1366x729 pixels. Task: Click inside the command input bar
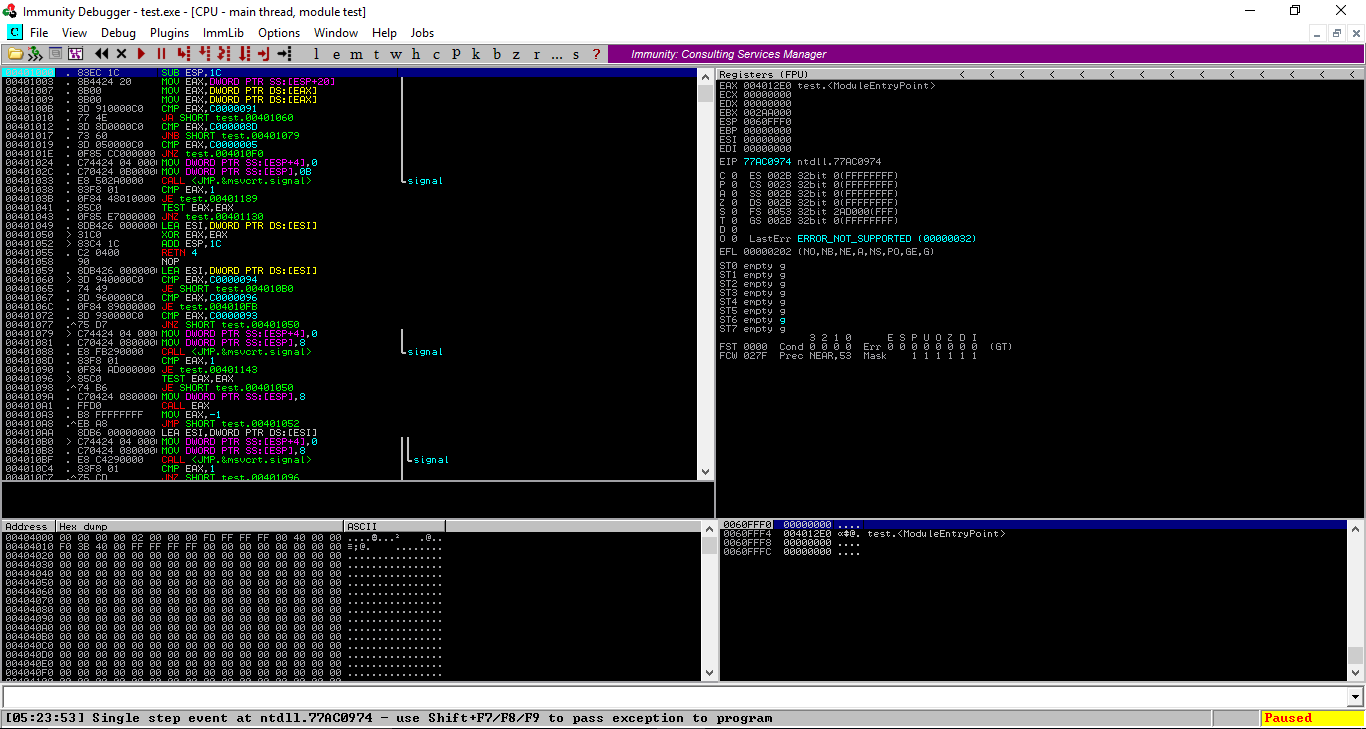(x=670, y=697)
